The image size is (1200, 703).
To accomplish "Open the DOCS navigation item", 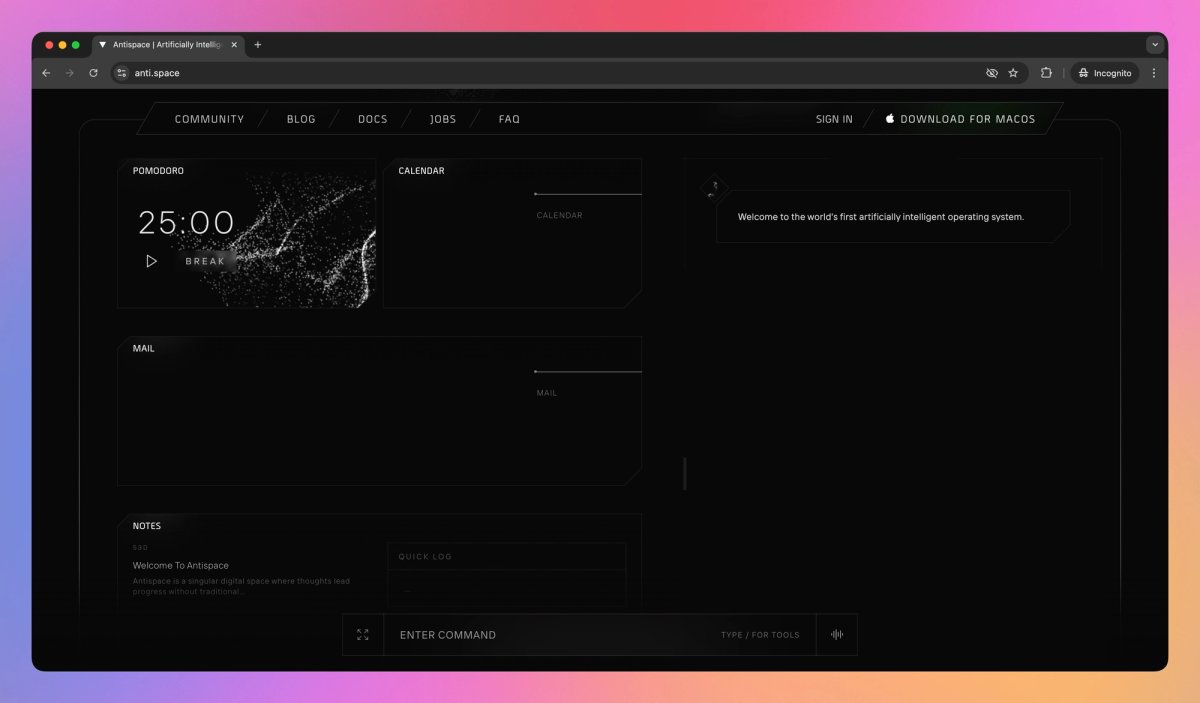I will tap(371, 118).
